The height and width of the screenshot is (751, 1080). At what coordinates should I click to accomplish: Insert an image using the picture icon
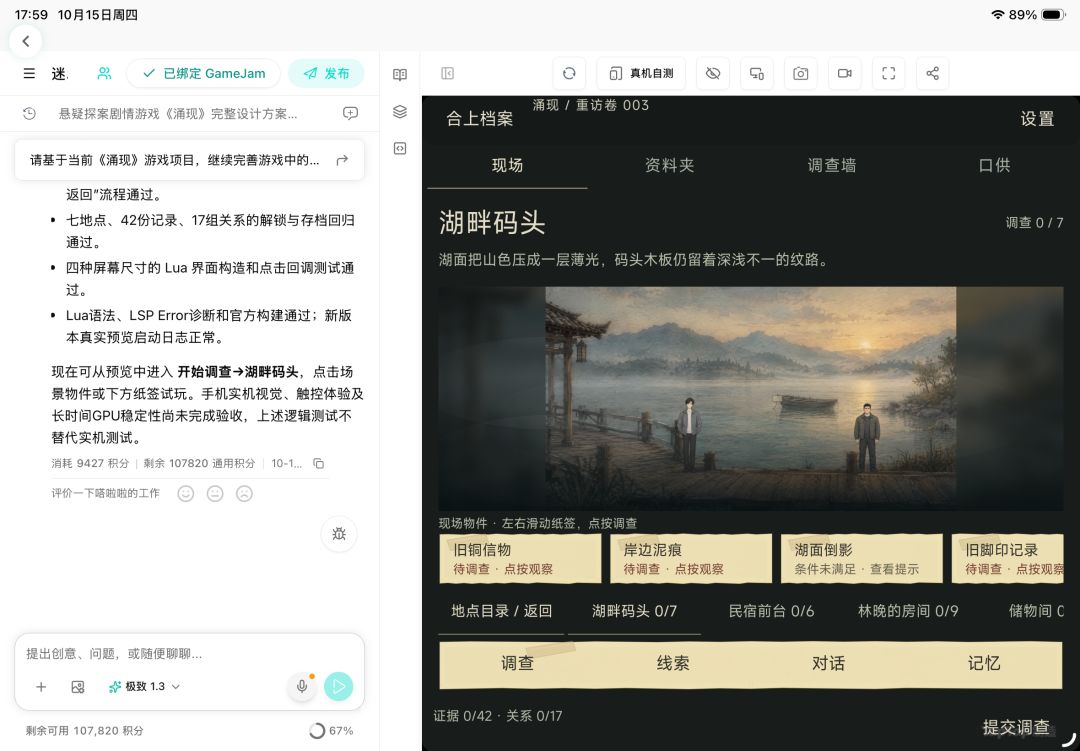click(x=78, y=687)
